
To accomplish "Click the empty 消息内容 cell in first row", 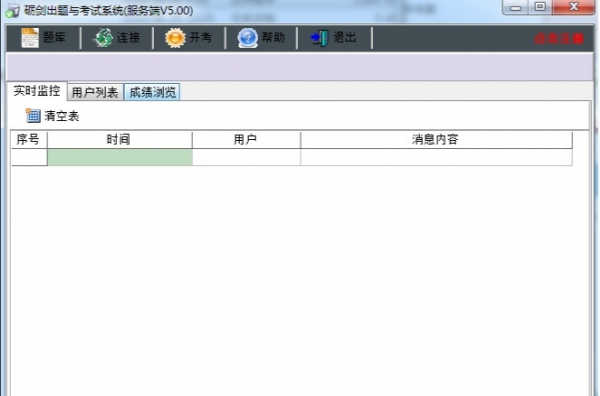I will 437,157.
